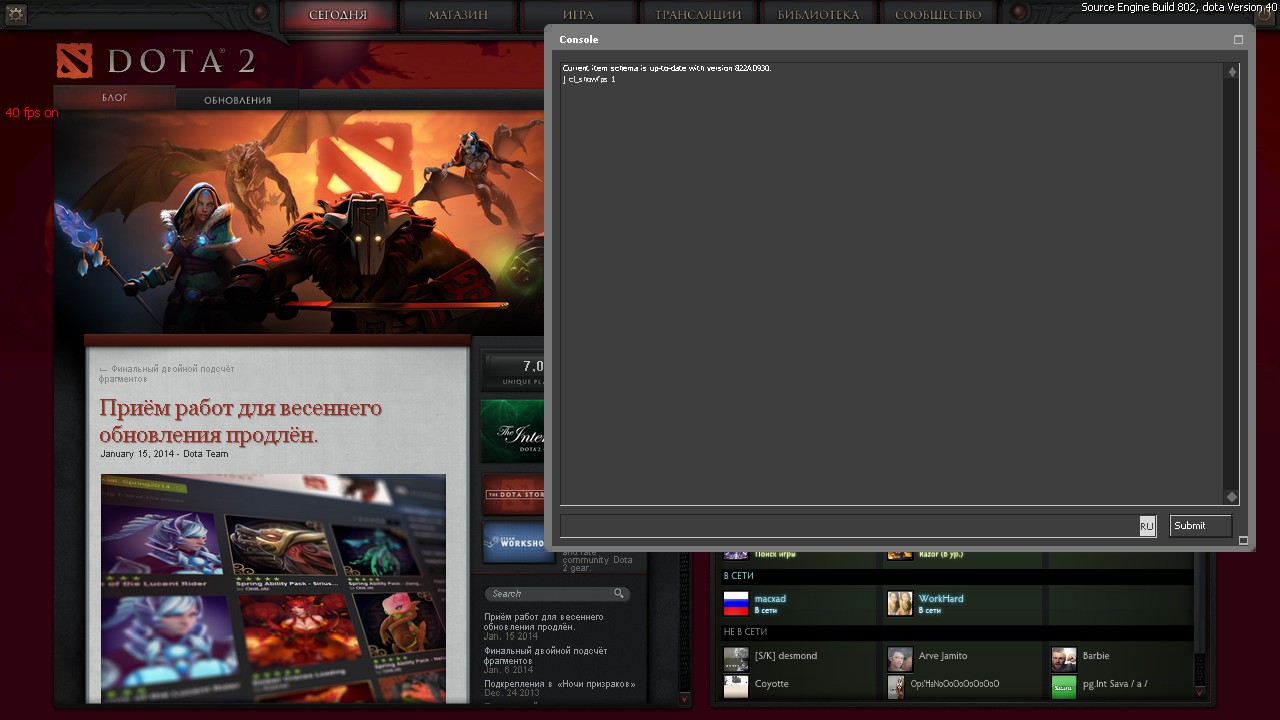Click the console scrollbar down arrow
Viewport: 1280px width, 720px height.
coord(1232,497)
